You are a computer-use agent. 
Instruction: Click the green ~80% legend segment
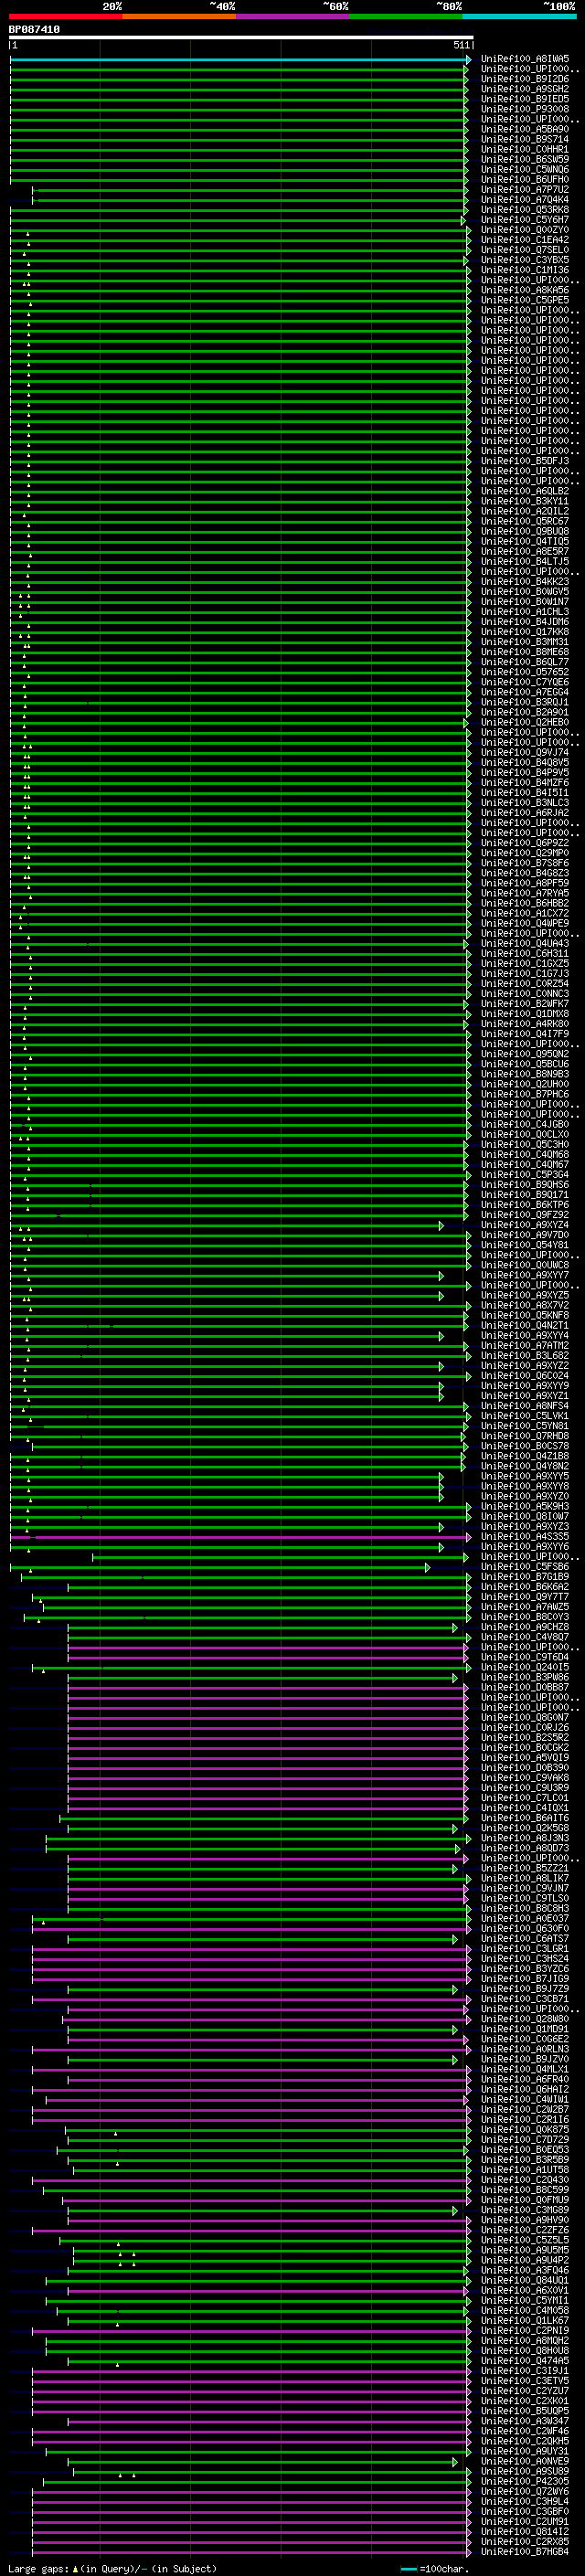[406, 16]
